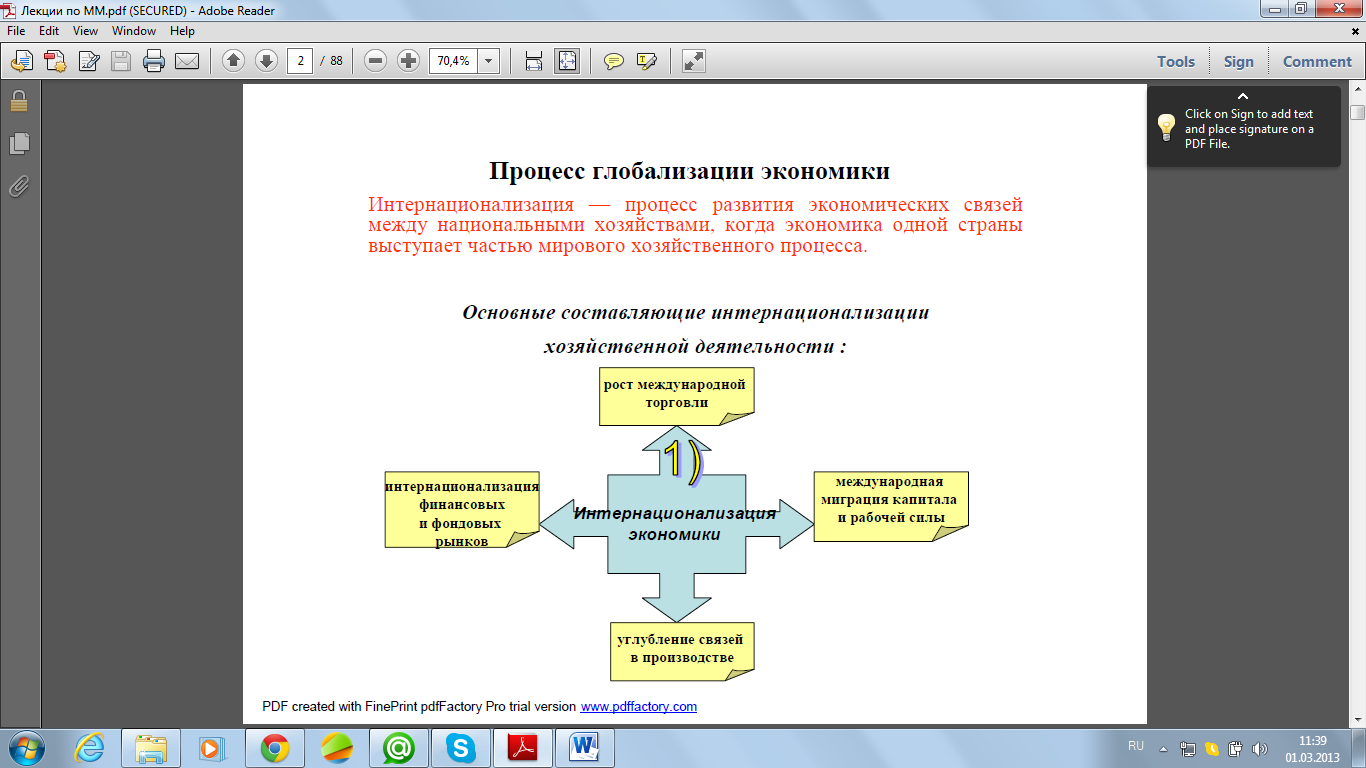Open page thumbnails panel in sidebar
The width and height of the screenshot is (1366, 768).
click(19, 143)
